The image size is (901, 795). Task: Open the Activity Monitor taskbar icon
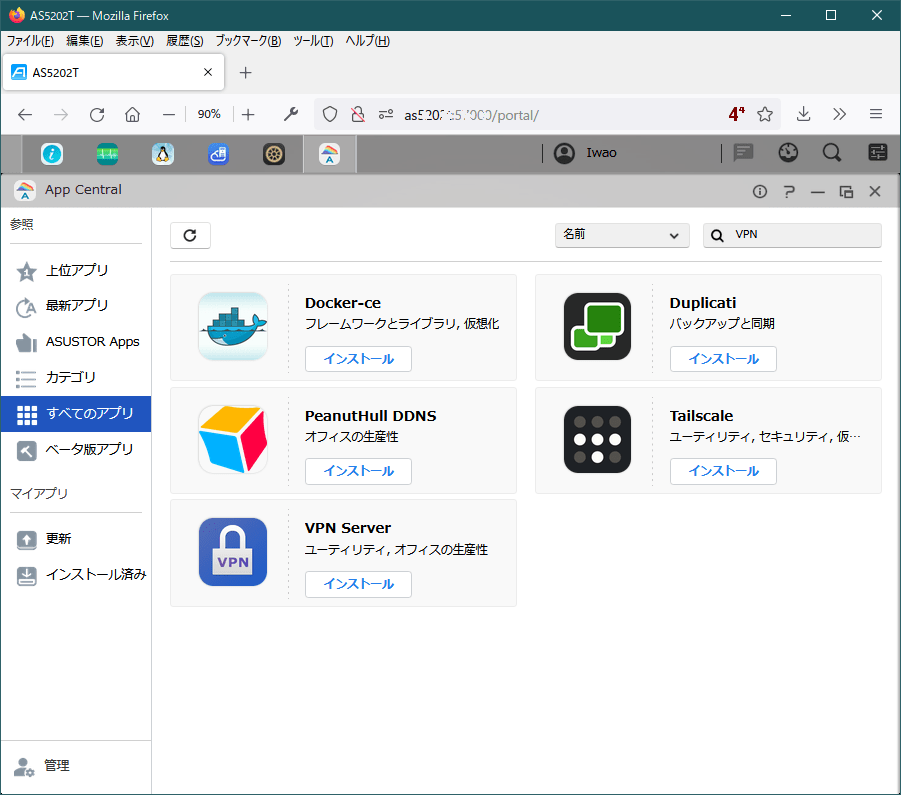point(107,154)
